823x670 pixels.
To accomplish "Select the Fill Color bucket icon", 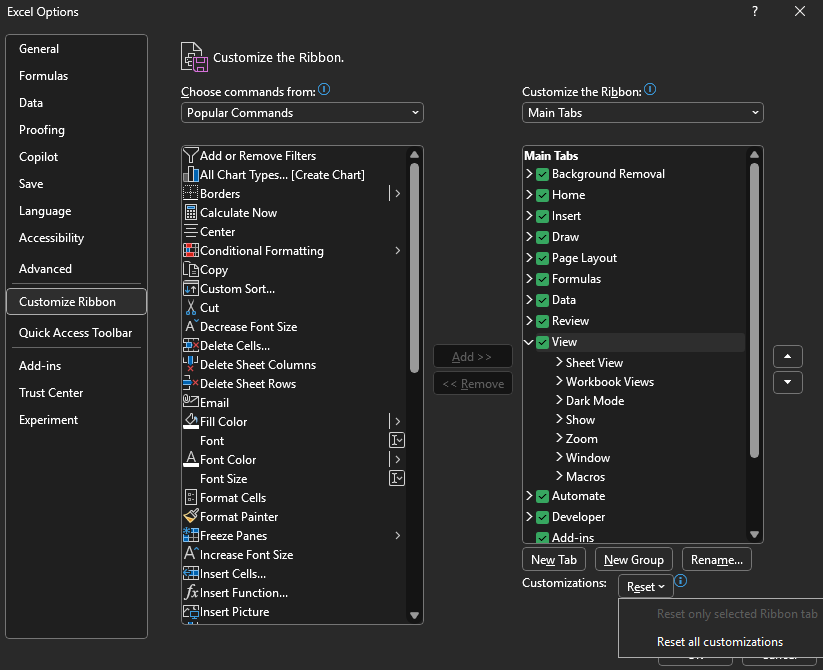I will pyautogui.click(x=191, y=422).
